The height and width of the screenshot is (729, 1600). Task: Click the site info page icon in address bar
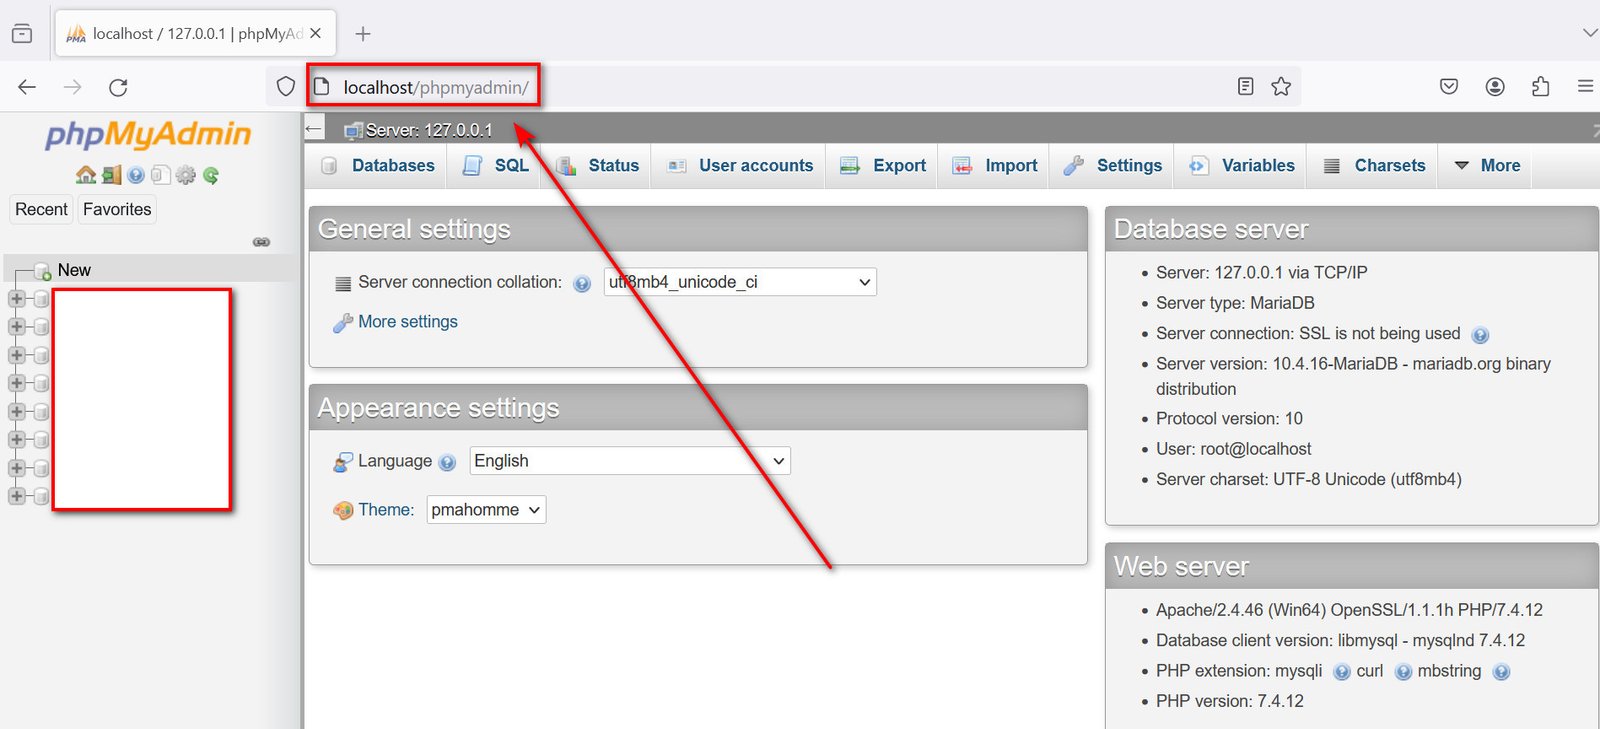click(x=321, y=87)
